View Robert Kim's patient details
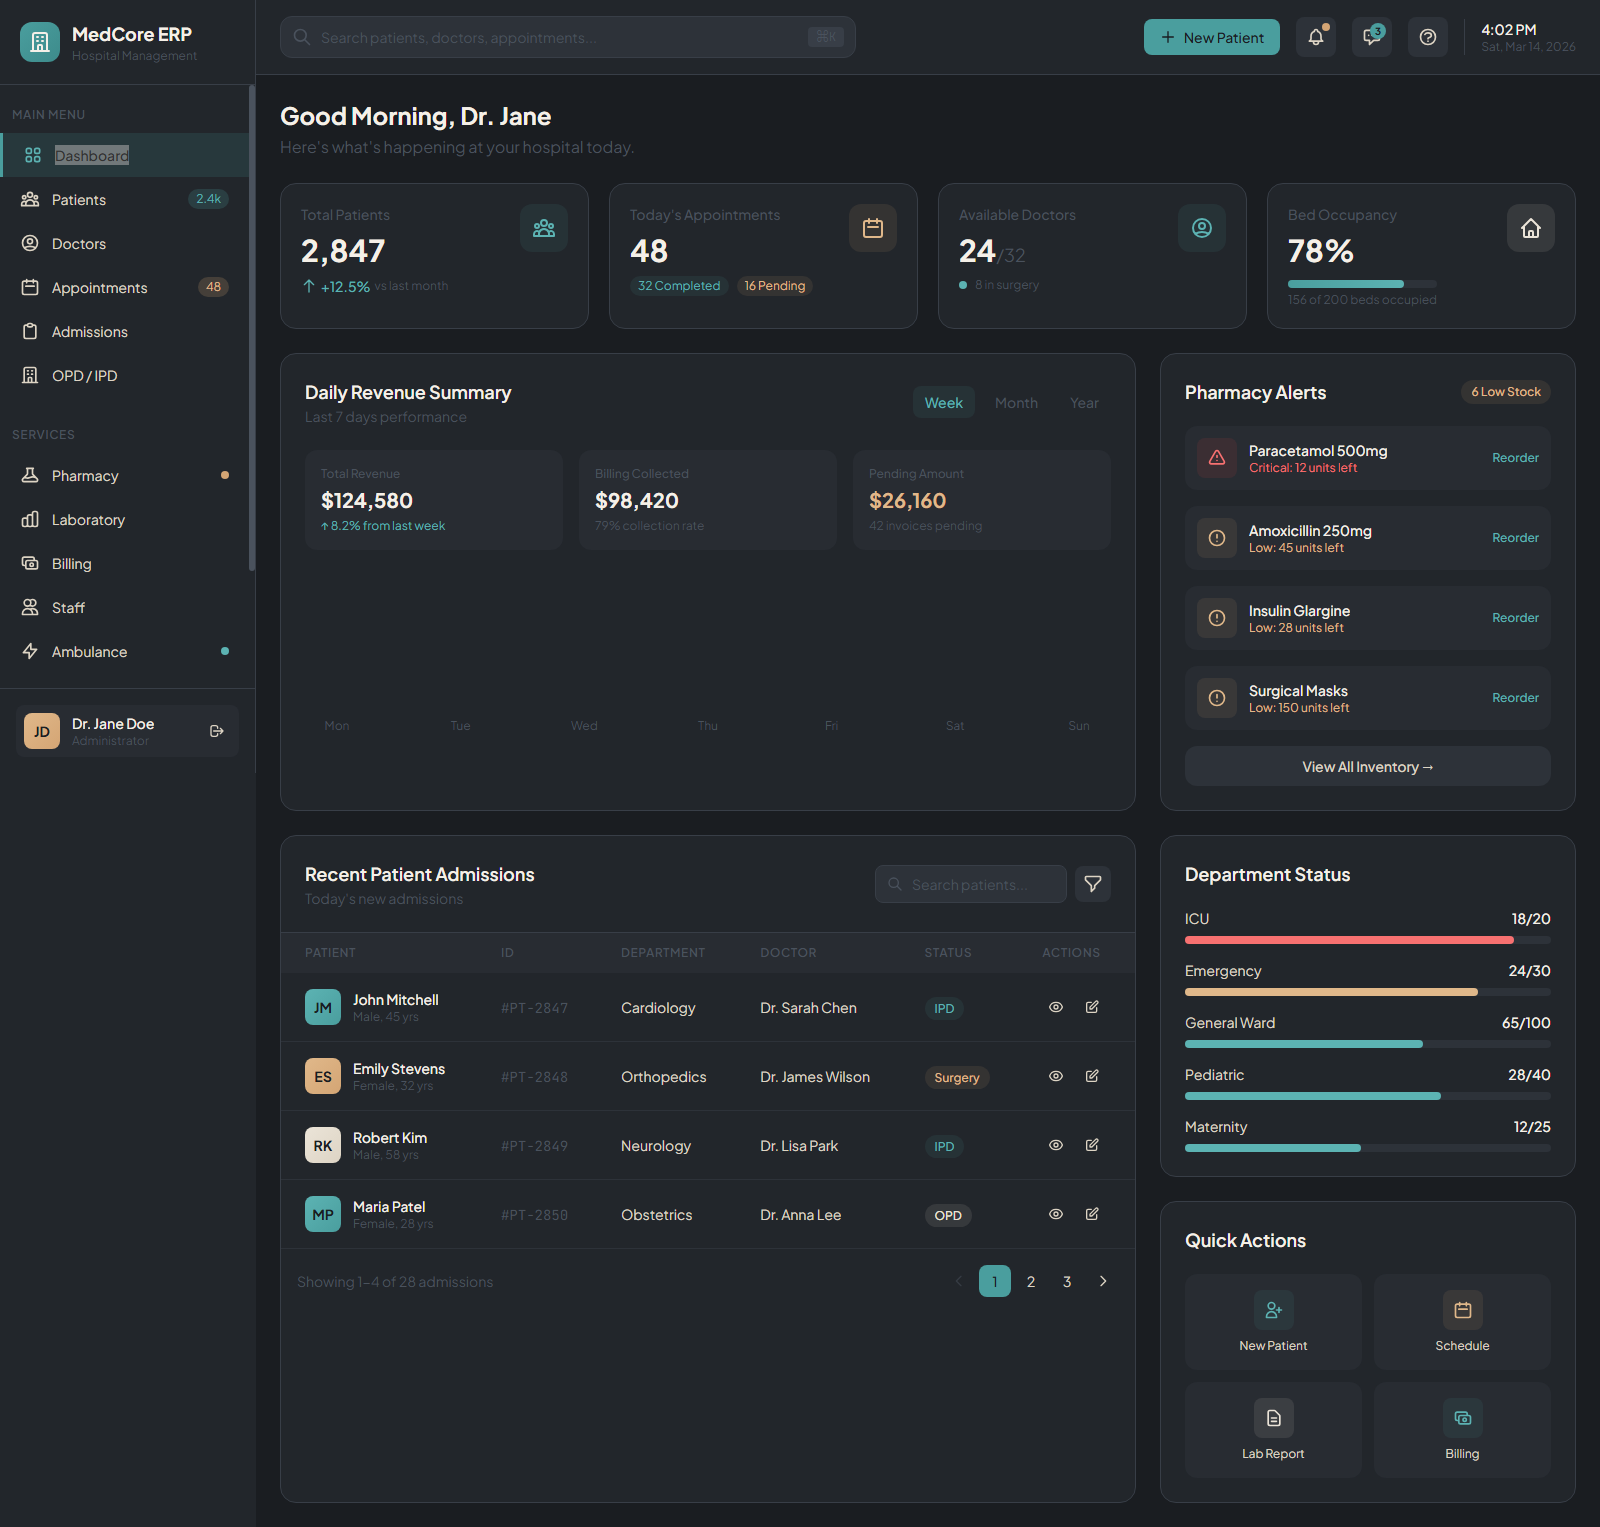The width and height of the screenshot is (1600, 1527). pos(1055,1145)
